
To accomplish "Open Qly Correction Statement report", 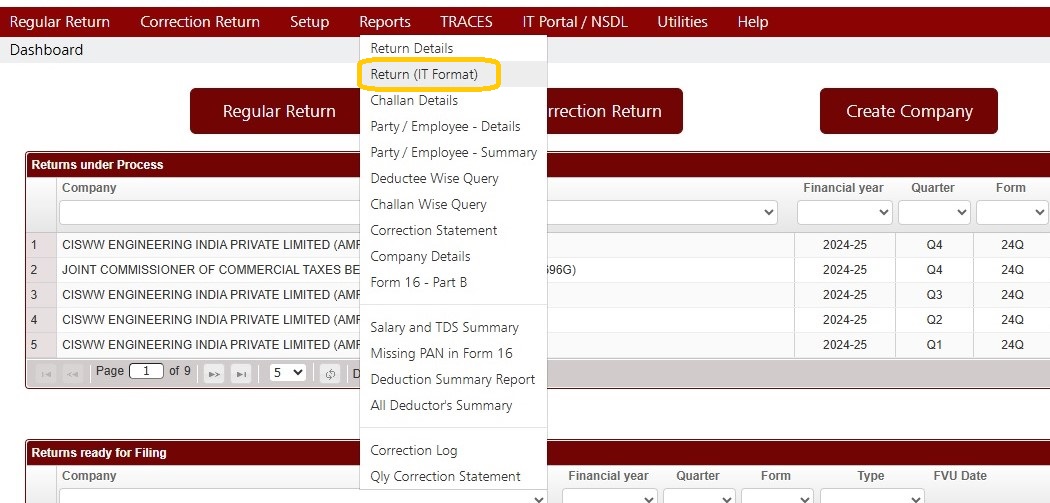I will pyautogui.click(x=445, y=477).
